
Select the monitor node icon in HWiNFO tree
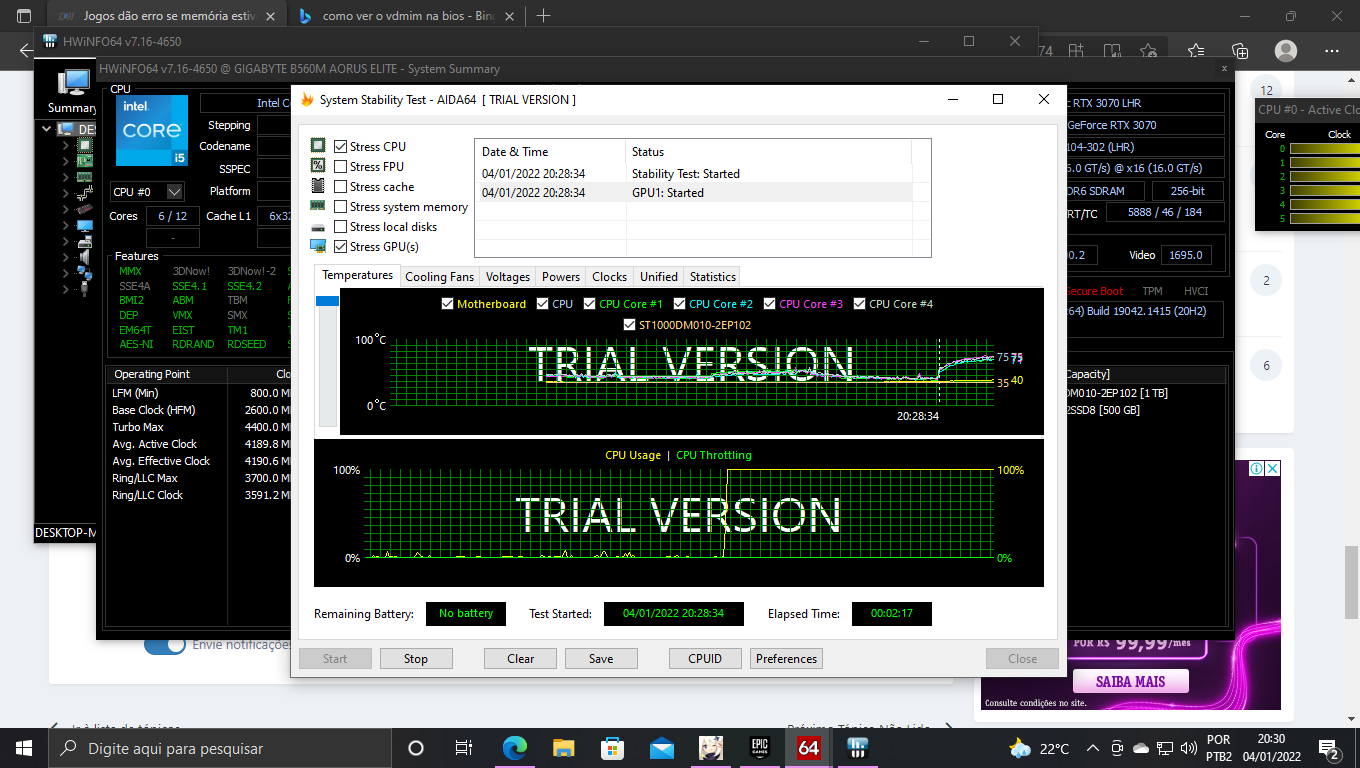pyautogui.click(x=85, y=225)
